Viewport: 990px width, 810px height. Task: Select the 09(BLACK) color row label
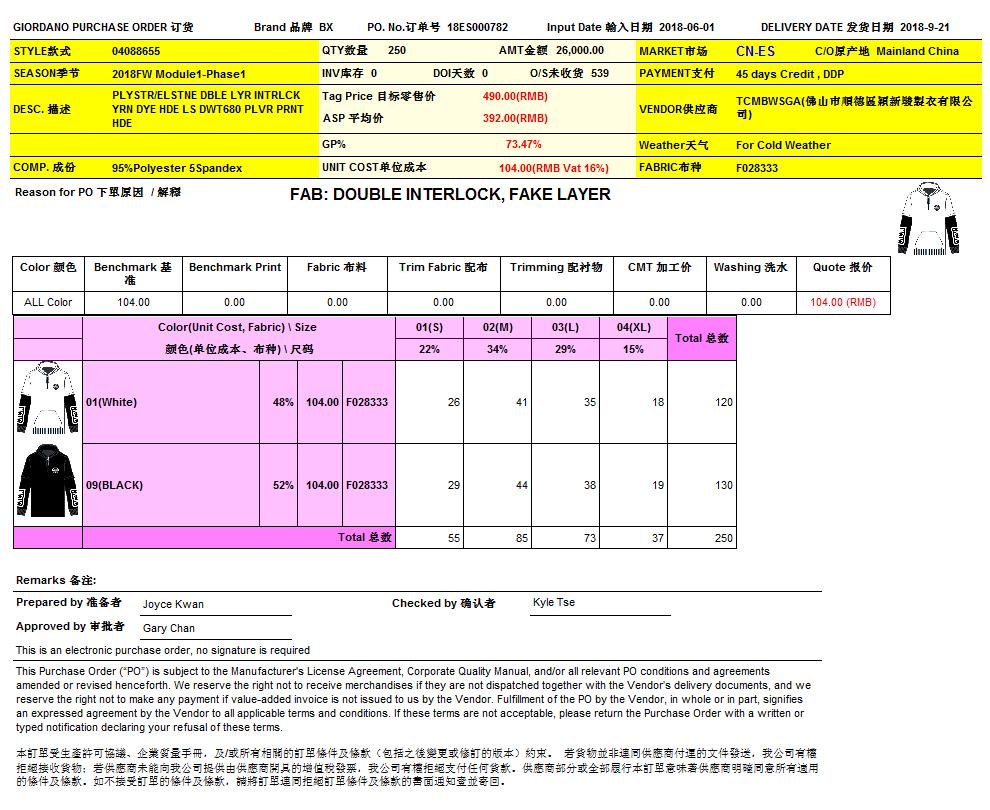(x=114, y=485)
